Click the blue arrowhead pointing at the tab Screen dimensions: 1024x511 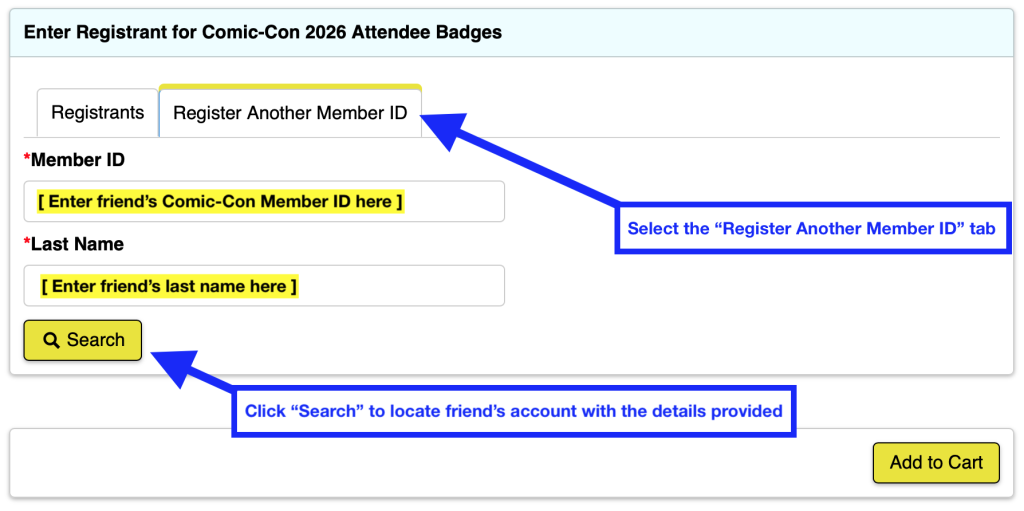[x=446, y=127]
